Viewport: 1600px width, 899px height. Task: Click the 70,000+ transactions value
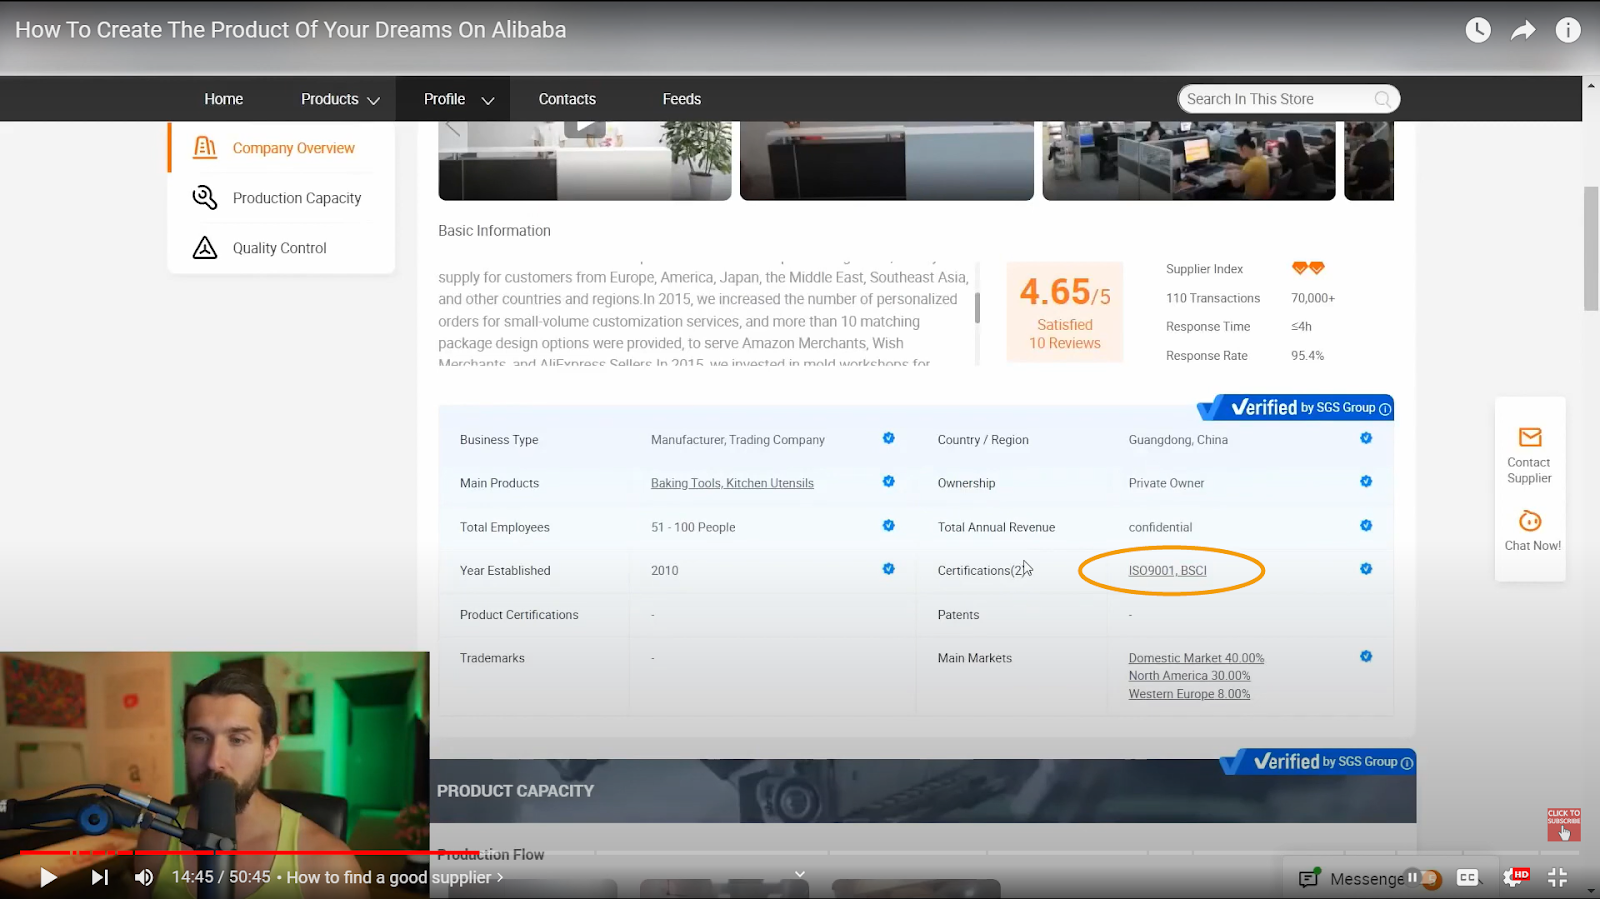(x=1313, y=298)
